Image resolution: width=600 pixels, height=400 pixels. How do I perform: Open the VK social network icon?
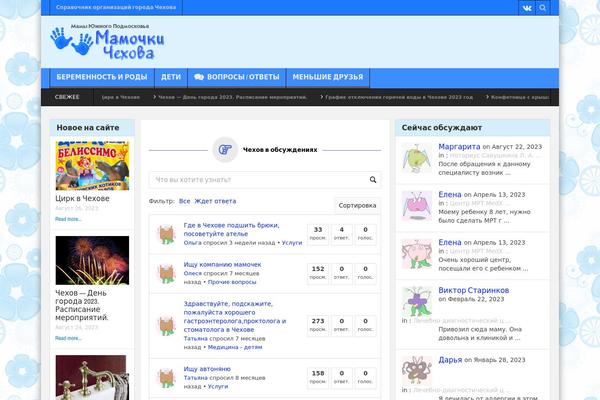(x=527, y=8)
